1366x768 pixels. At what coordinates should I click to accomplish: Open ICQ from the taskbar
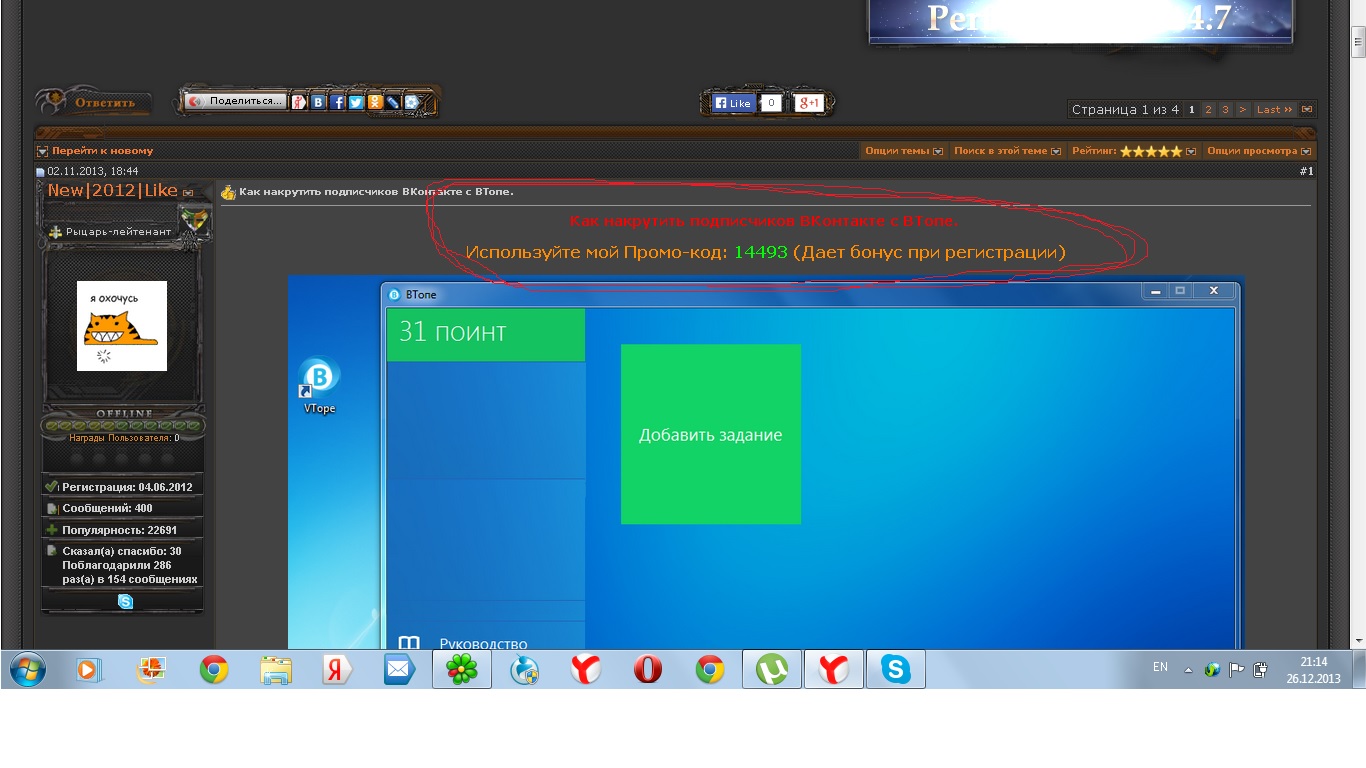461,670
